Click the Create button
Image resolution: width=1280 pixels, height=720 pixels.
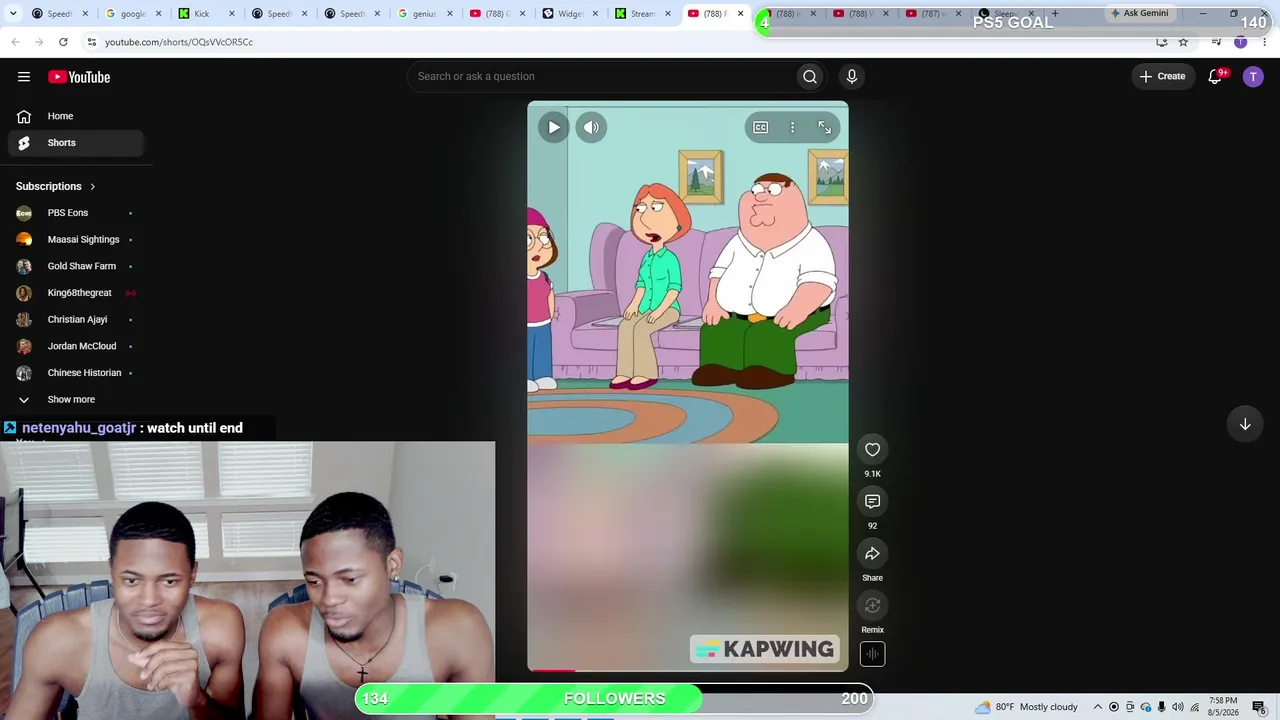(1163, 77)
